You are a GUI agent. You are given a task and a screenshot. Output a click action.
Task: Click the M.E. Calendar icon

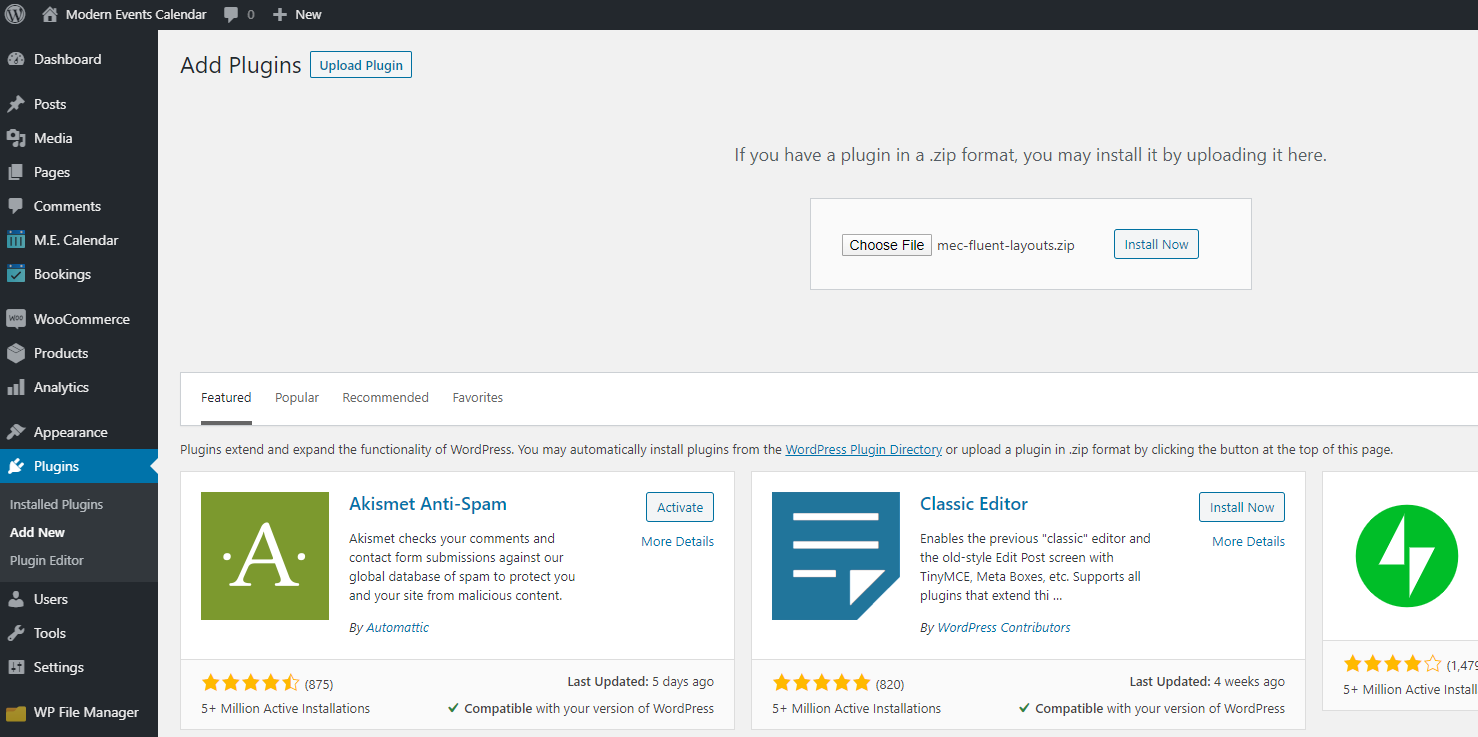16,240
